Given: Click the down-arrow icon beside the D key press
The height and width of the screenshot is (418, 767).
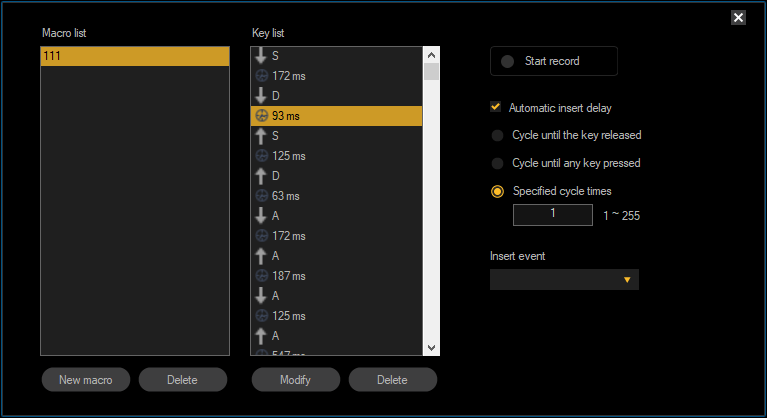Looking at the screenshot, I should (261, 96).
